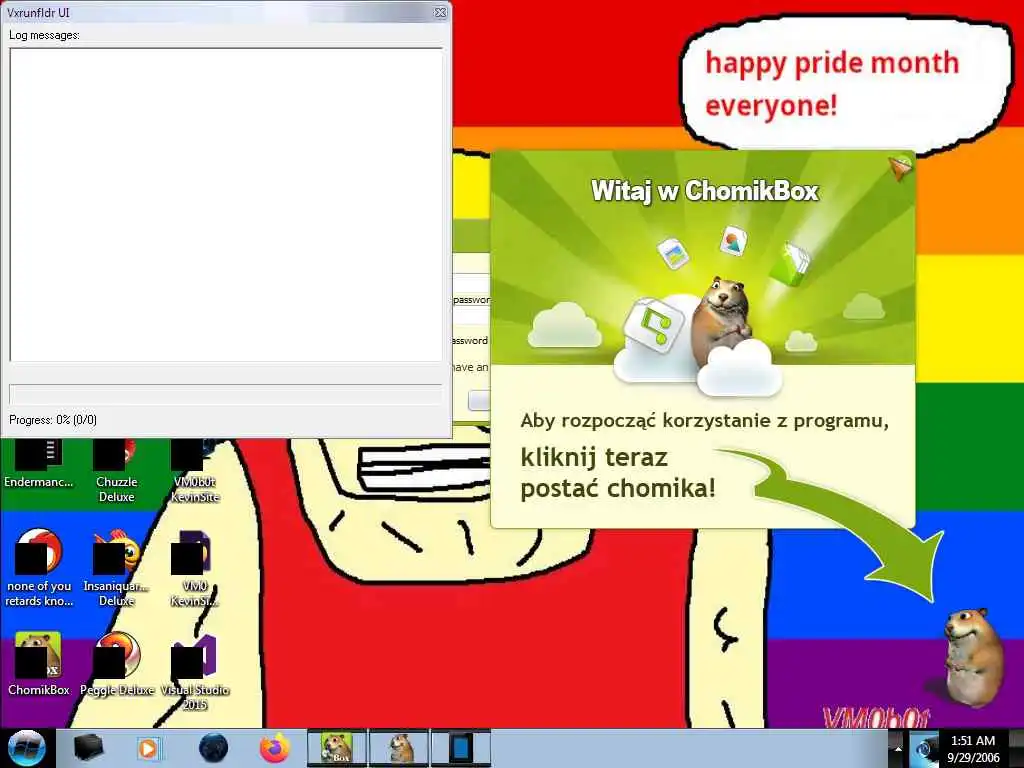1024x768 pixels.
Task: Switch to the blue device taskbar button
Action: [460, 748]
